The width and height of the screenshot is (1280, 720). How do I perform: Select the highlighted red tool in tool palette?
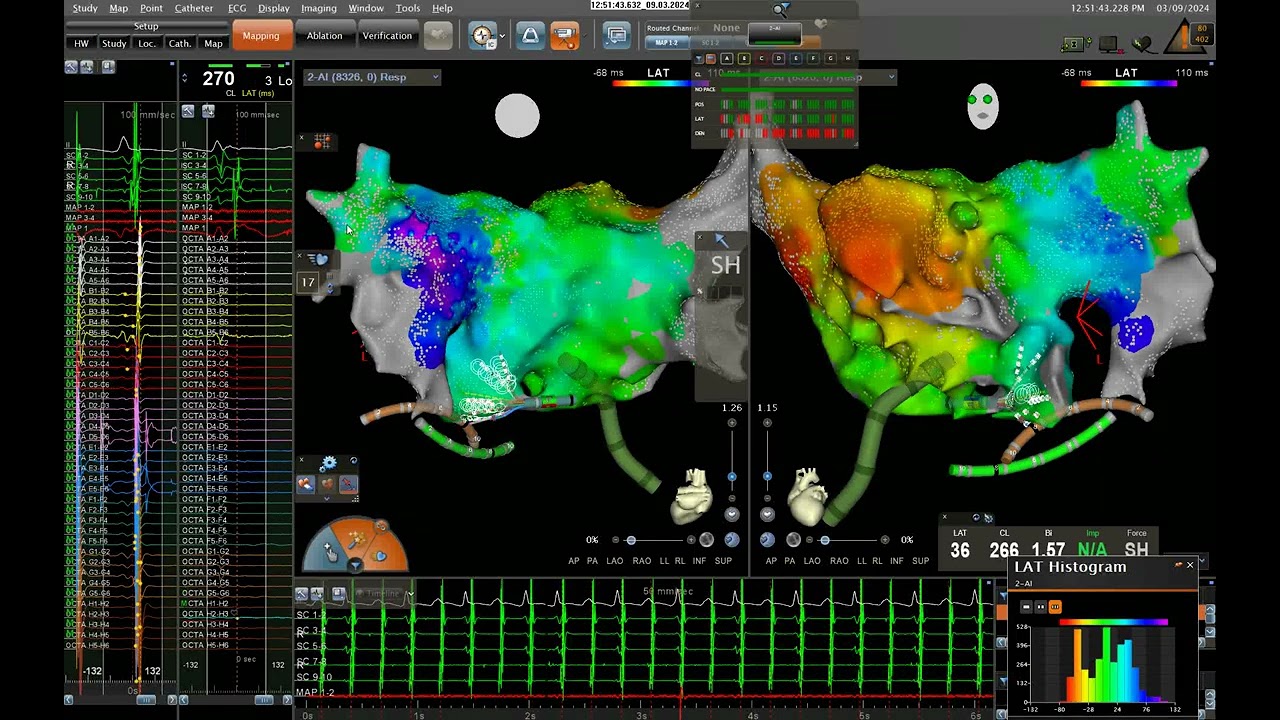pyautogui.click(x=348, y=485)
